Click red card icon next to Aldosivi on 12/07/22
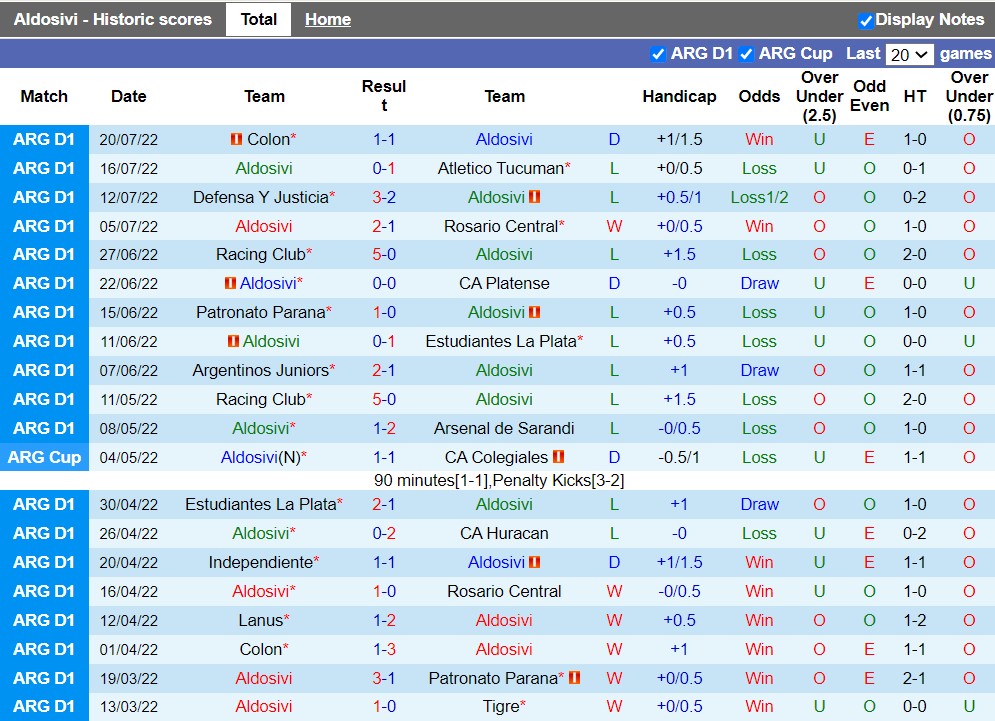Image resolution: width=995 pixels, height=721 pixels. pos(535,198)
